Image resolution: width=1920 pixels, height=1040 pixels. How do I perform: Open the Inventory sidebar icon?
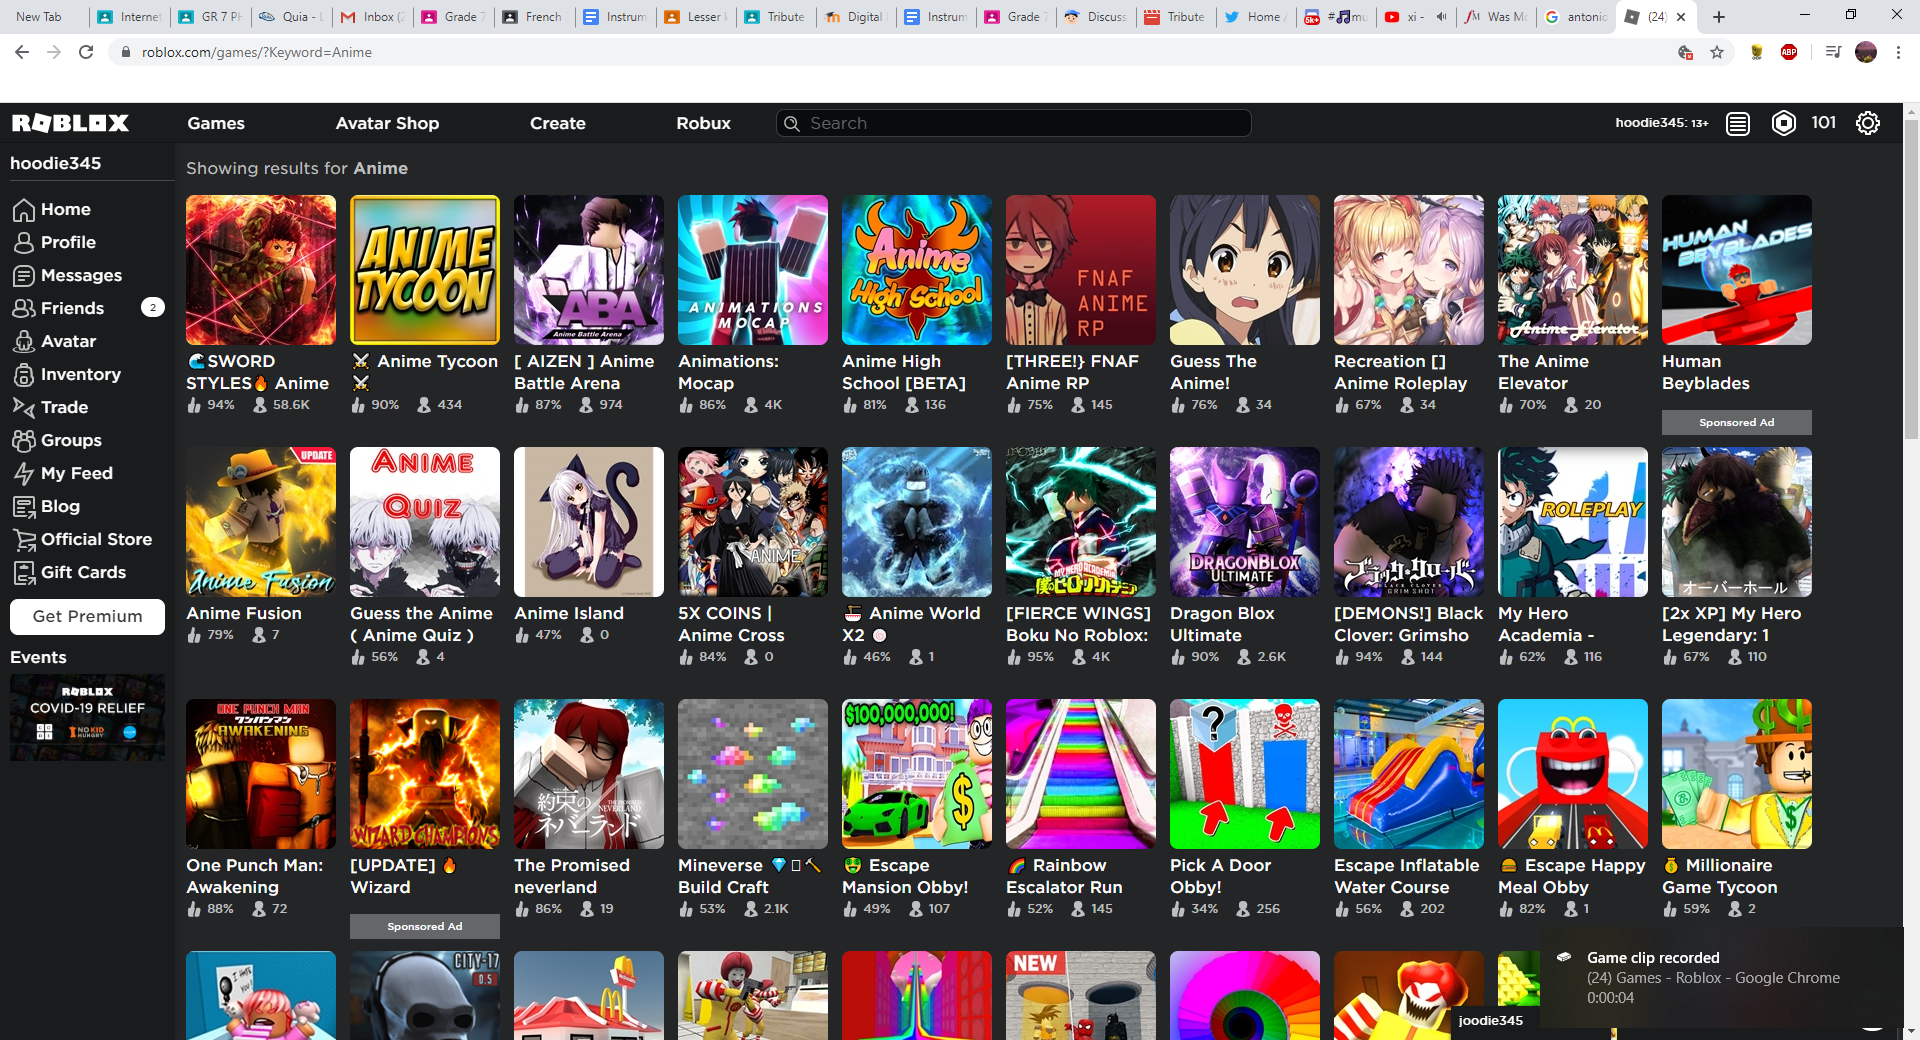tap(24, 375)
